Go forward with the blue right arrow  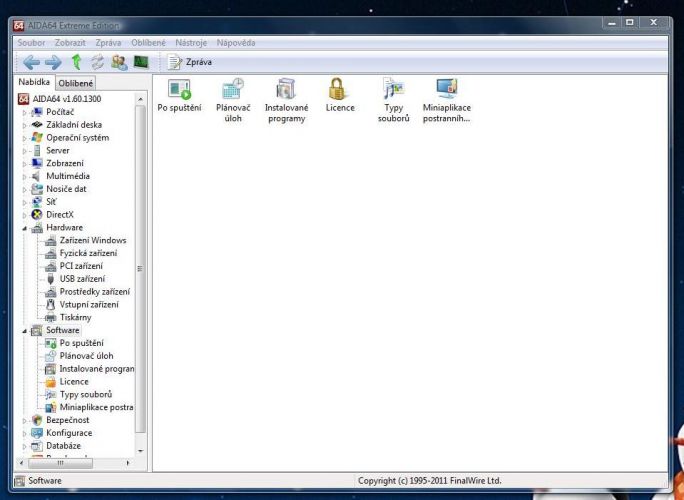[x=53, y=62]
